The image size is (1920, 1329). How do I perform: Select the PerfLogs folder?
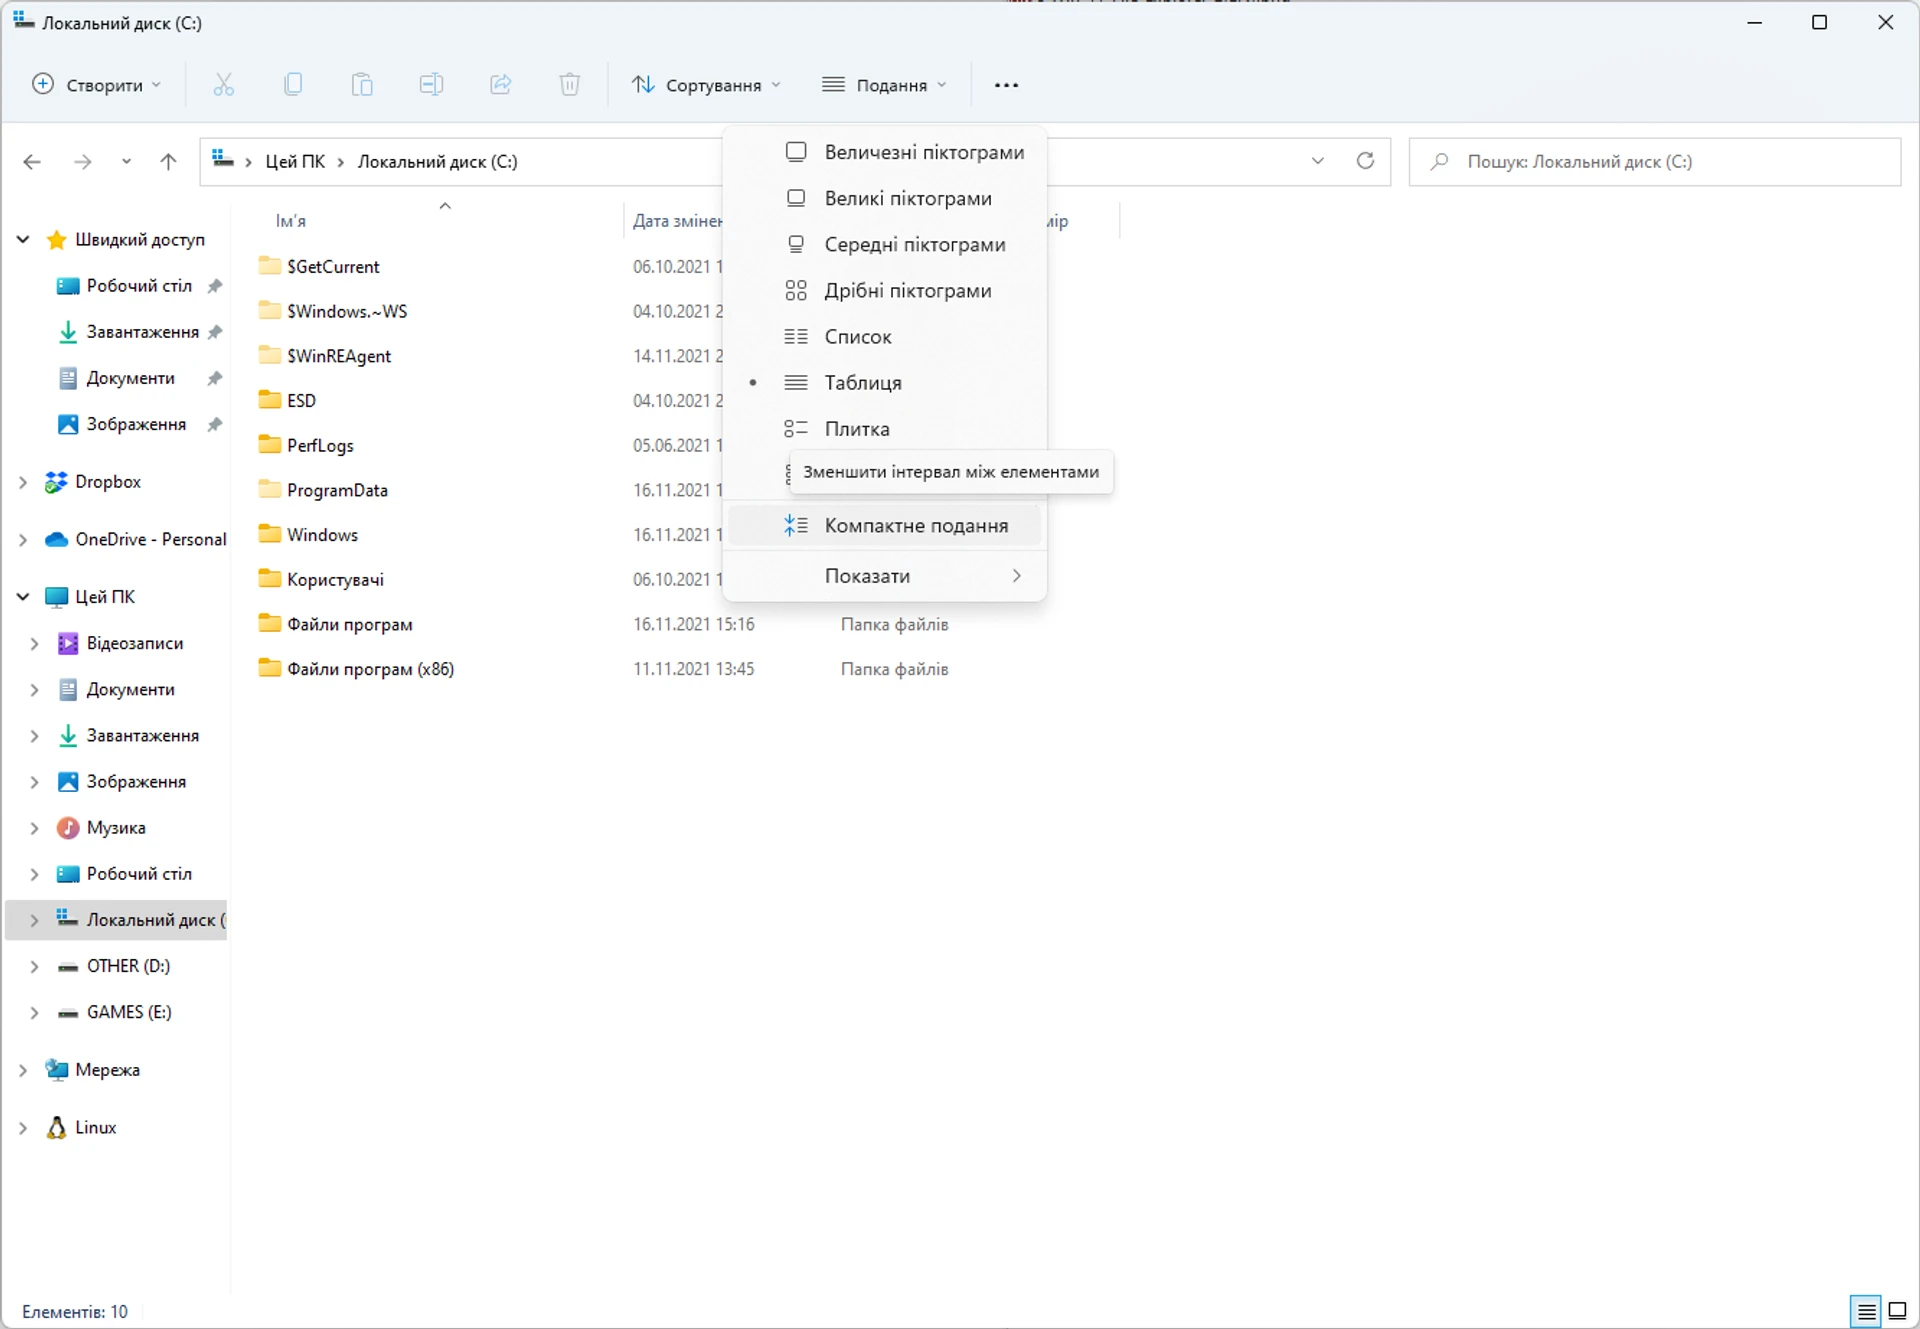pyautogui.click(x=320, y=445)
